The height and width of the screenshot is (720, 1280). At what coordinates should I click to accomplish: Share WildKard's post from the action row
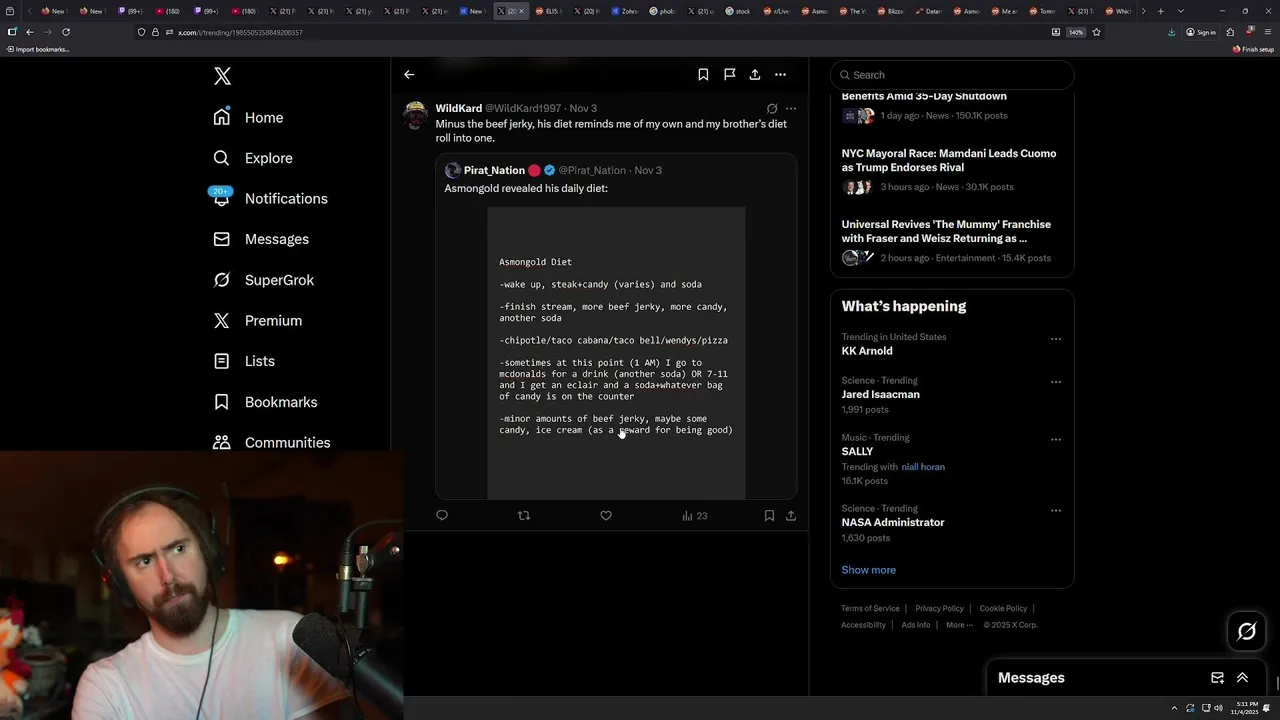791,516
